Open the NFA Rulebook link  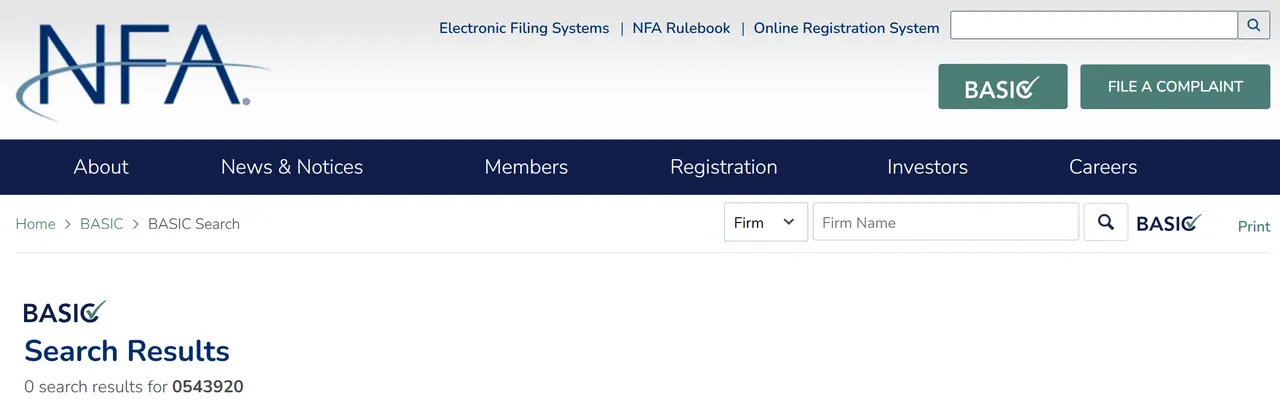(x=682, y=28)
